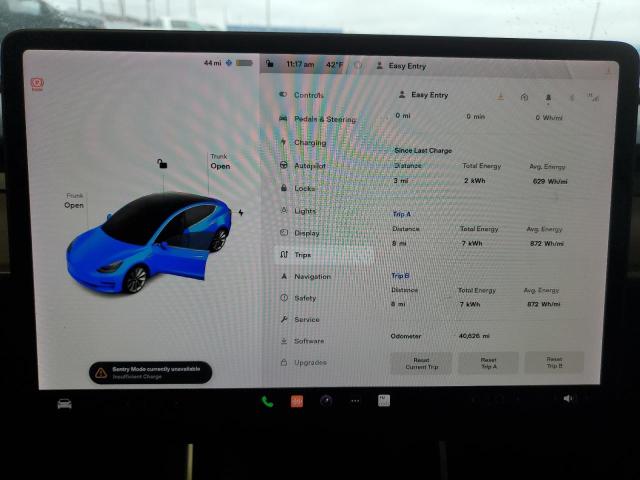Tap the charge port lightning bolt icon
Screen dimensions: 640x480
pyautogui.click(x=241, y=213)
